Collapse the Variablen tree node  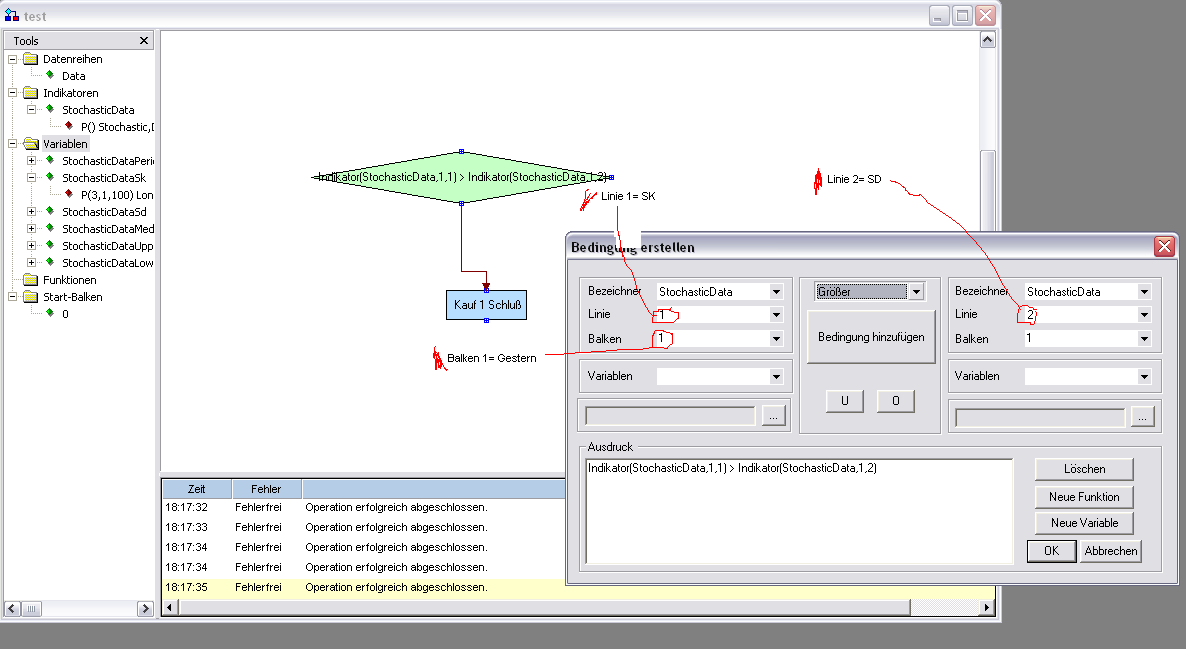point(12,144)
